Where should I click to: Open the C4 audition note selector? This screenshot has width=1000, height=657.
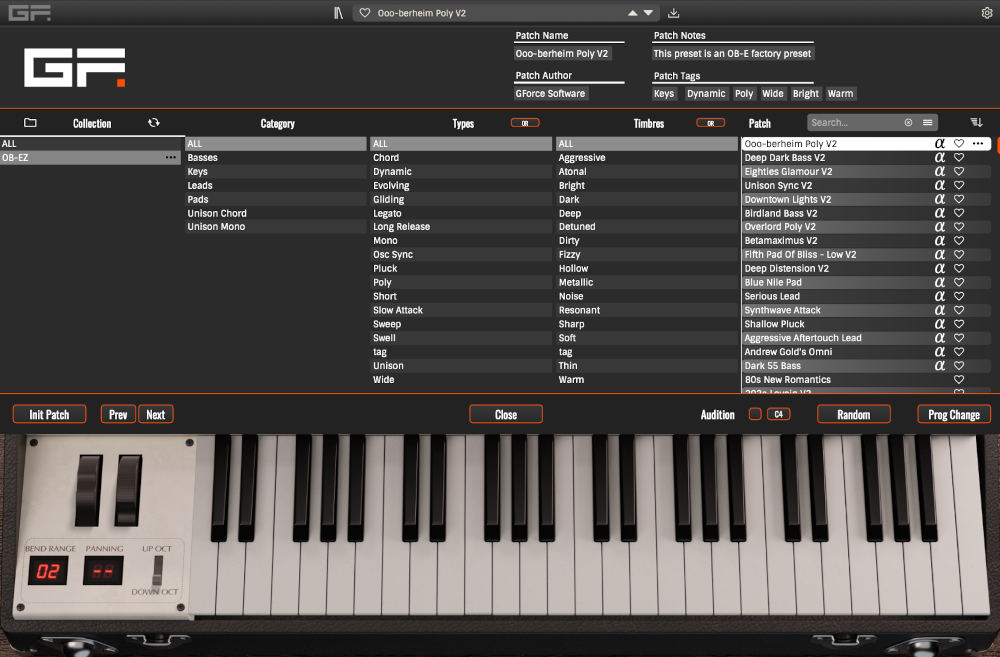777,414
